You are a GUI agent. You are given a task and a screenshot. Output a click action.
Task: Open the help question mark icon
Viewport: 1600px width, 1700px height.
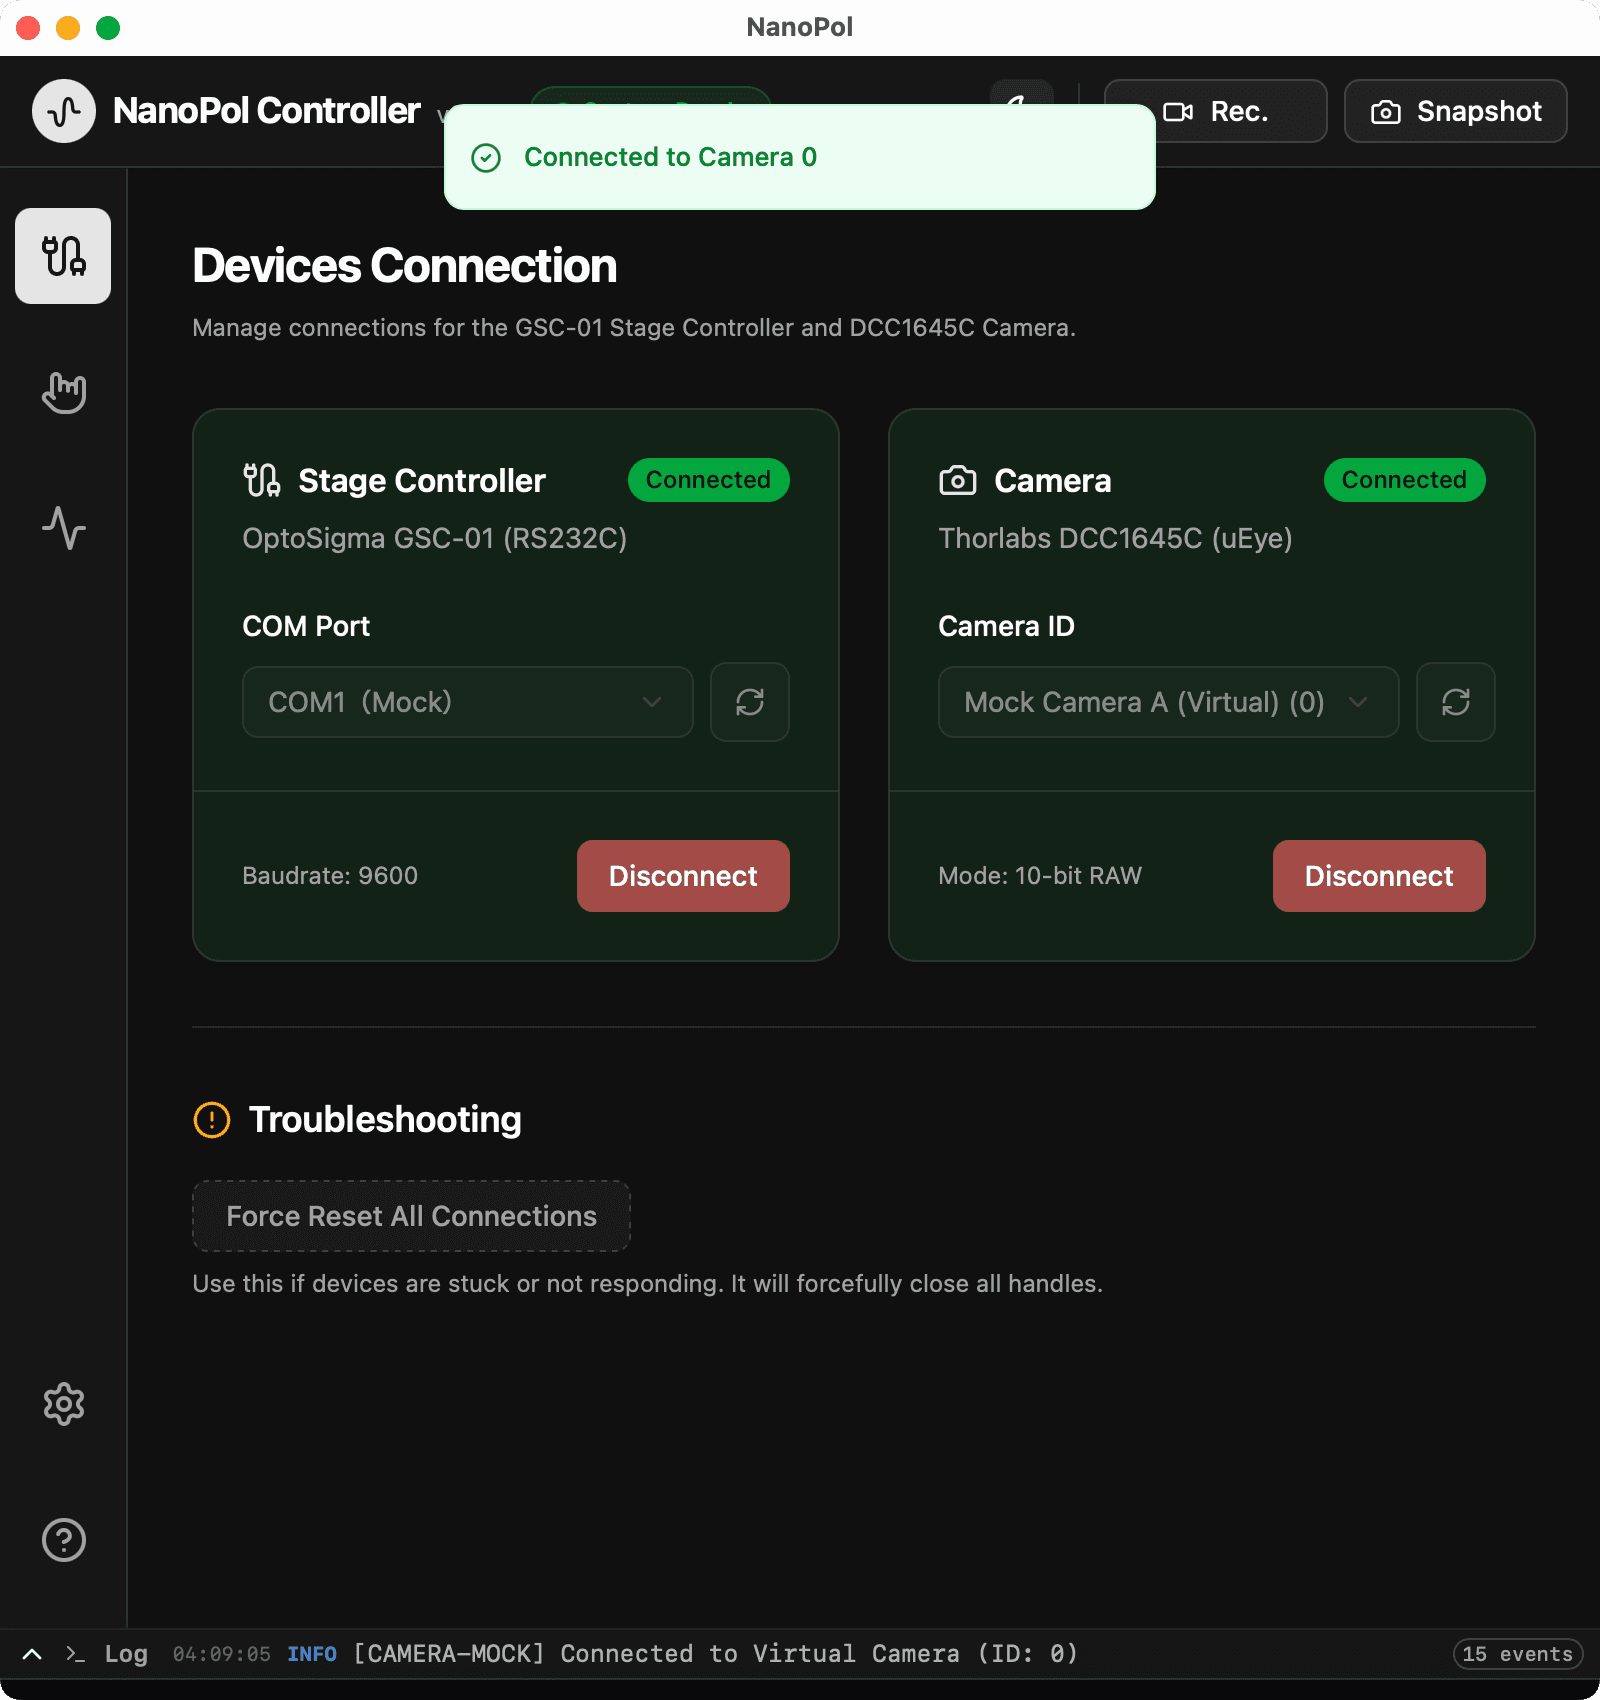63,1540
